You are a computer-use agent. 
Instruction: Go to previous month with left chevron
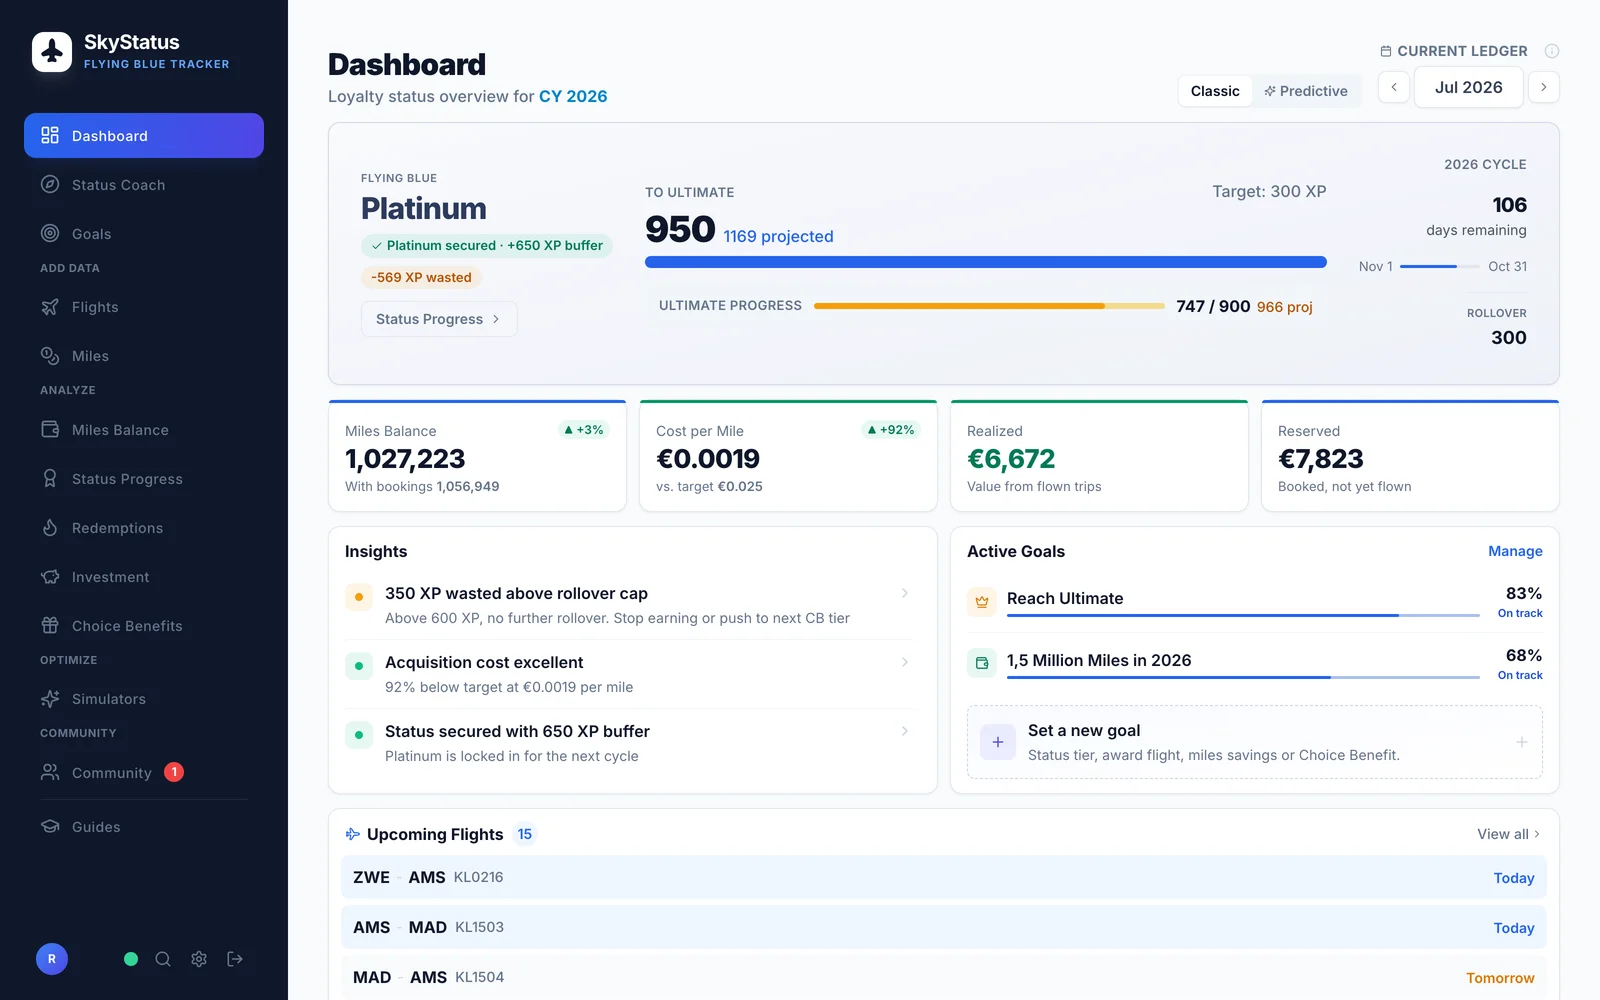(x=1394, y=87)
